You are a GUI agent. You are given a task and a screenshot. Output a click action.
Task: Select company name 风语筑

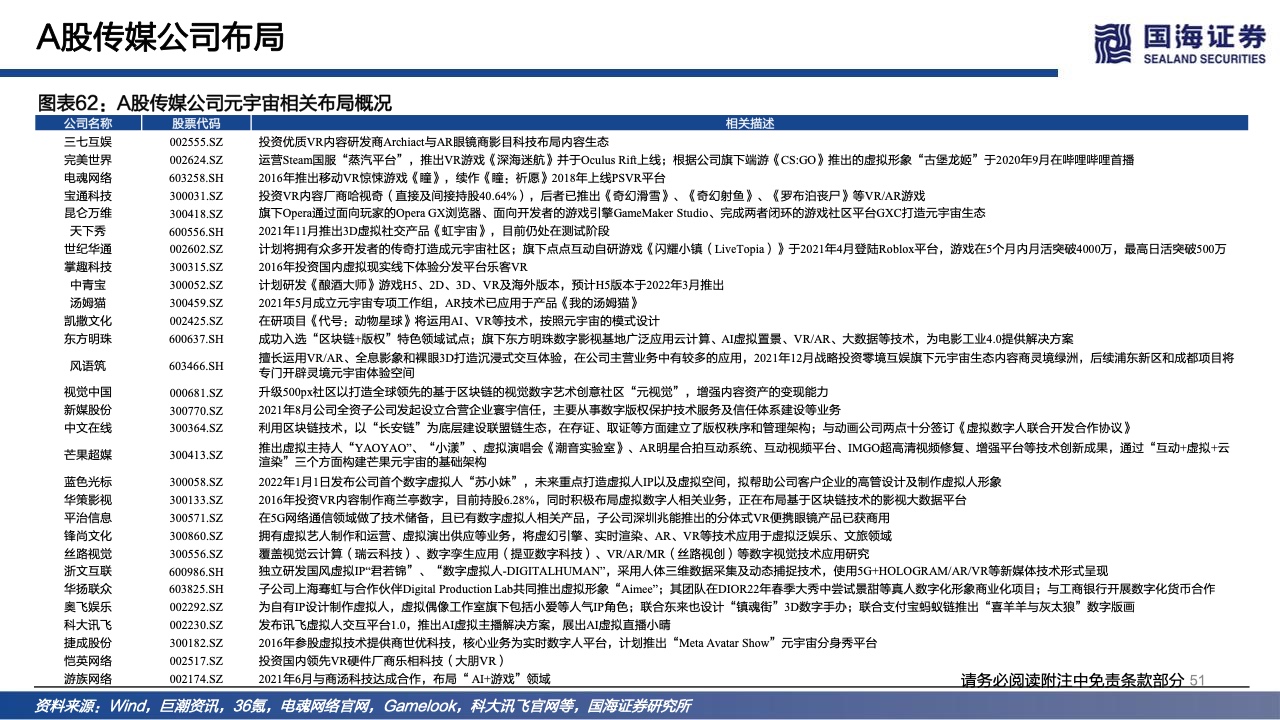pyautogui.click(x=88, y=365)
